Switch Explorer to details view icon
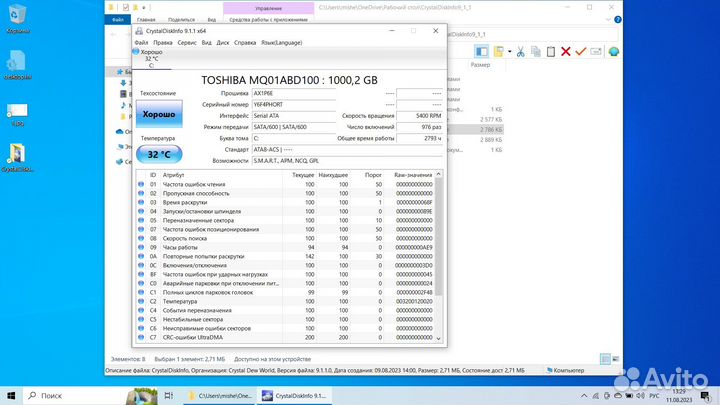The height and width of the screenshot is (405, 720). click(x=605, y=359)
